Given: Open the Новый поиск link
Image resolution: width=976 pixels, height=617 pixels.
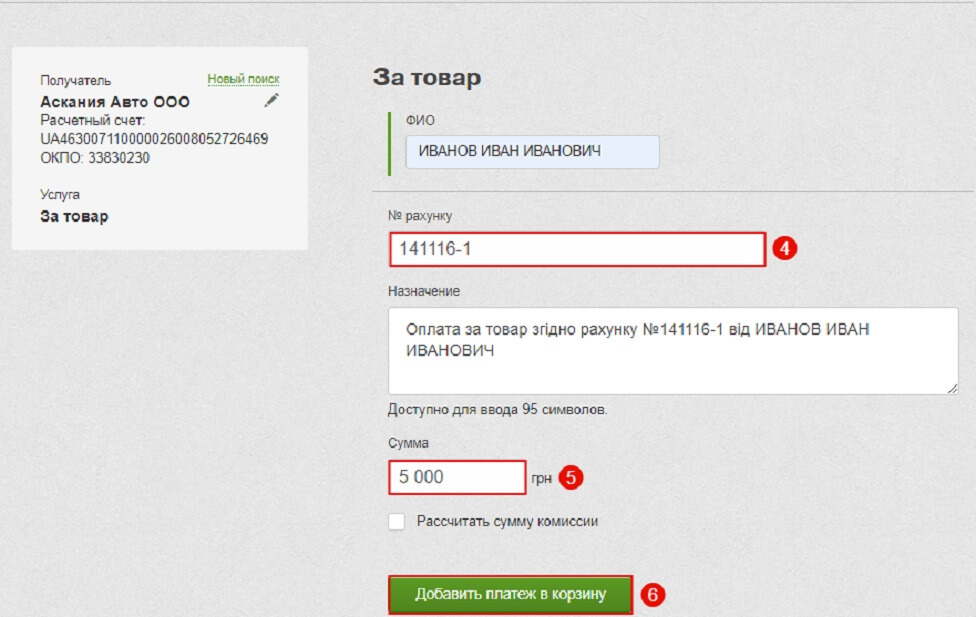Looking at the screenshot, I should [x=243, y=79].
